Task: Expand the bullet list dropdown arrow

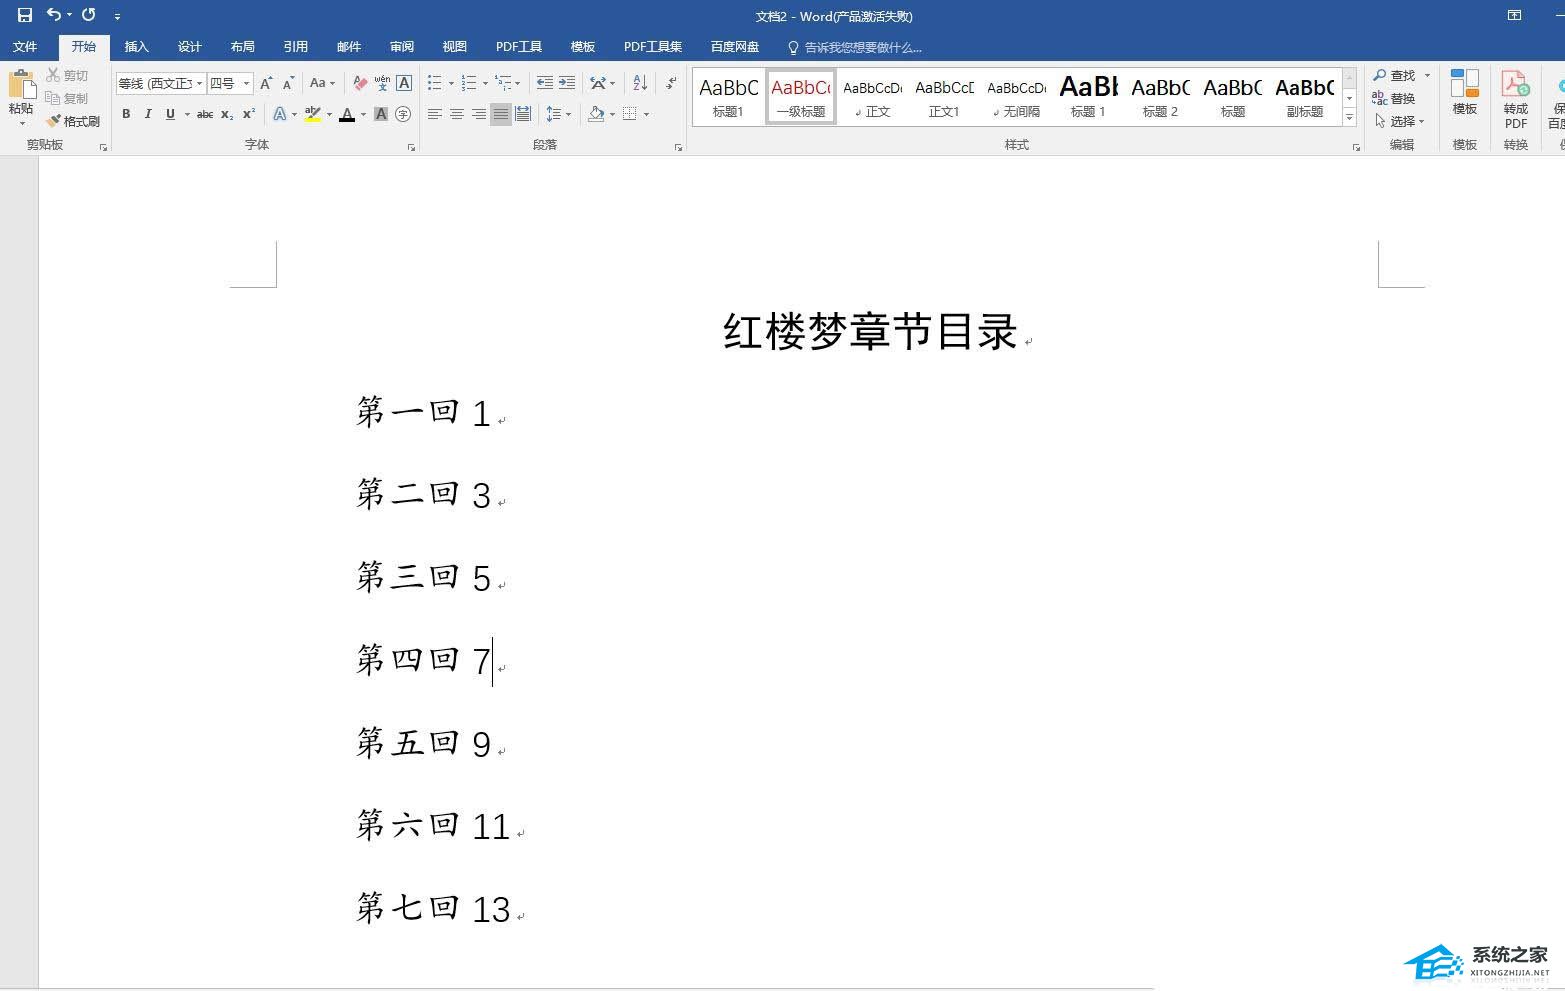Action: (x=452, y=83)
